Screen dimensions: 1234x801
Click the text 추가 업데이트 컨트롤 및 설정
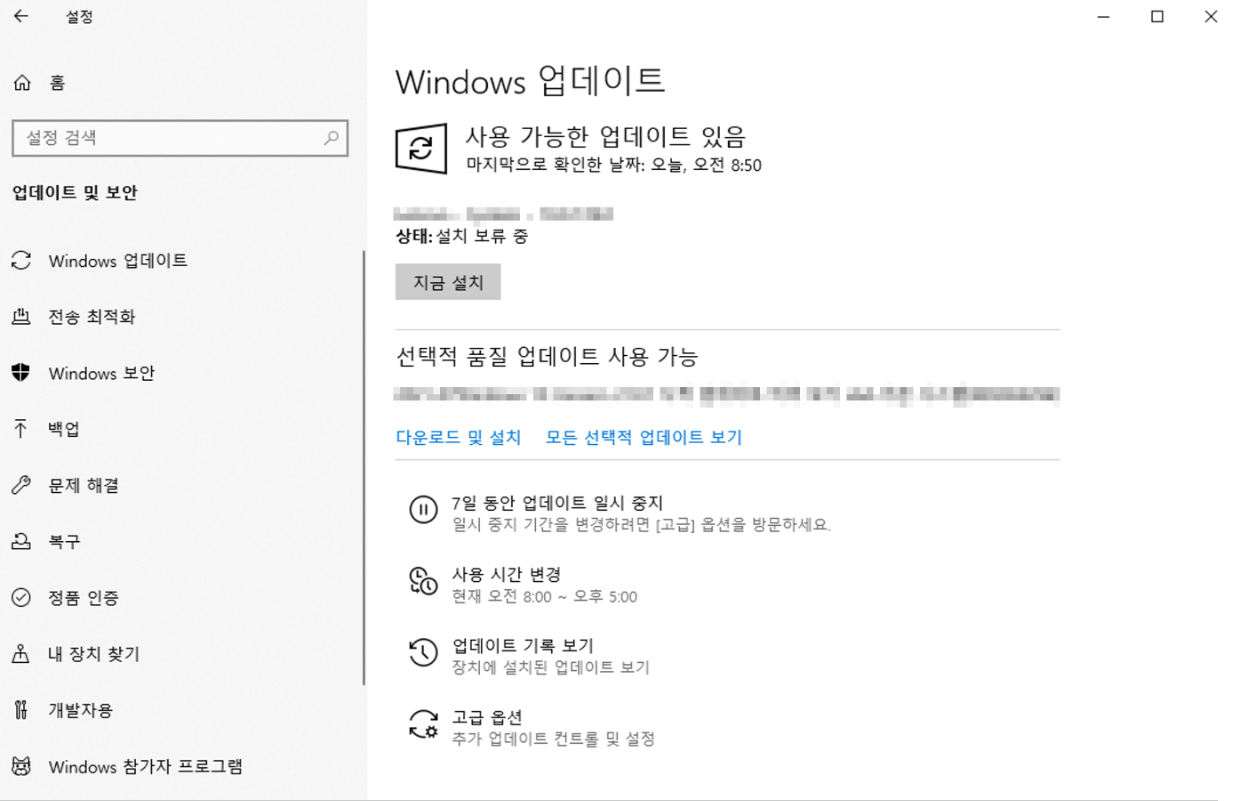coord(554,740)
